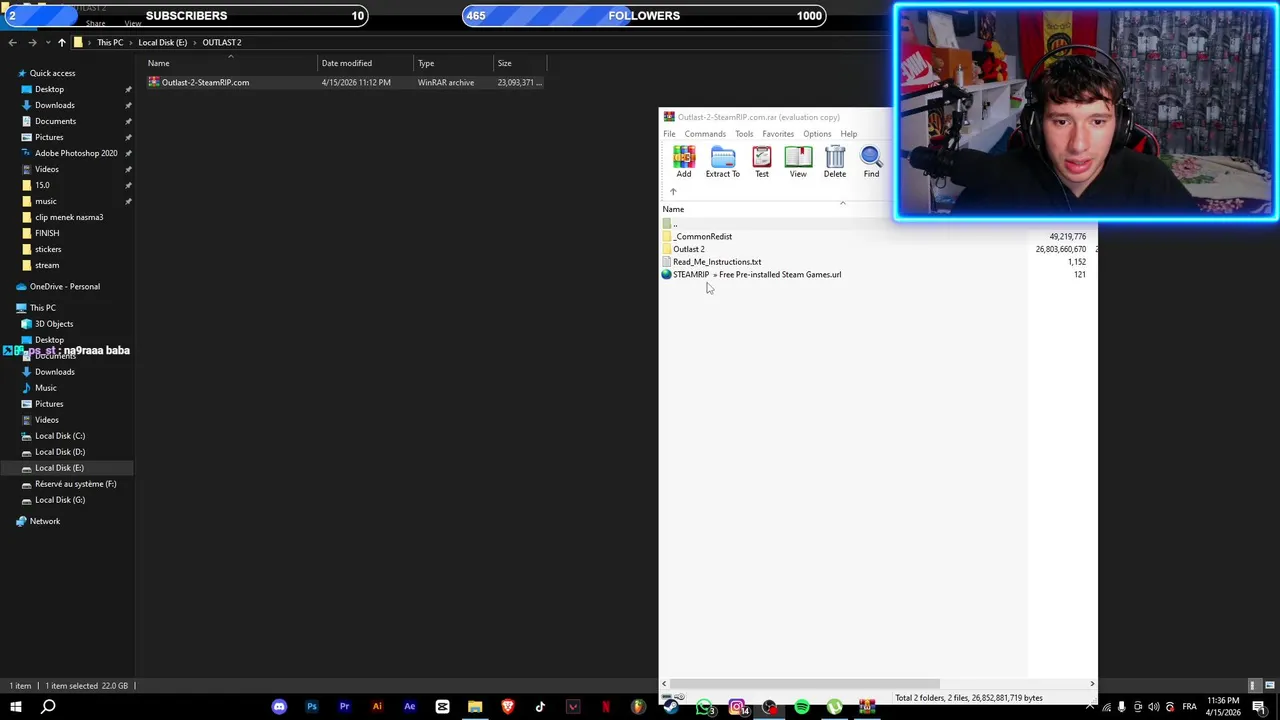Open Local Disk (G:) in sidebar
This screenshot has width=1280, height=720.
click(60, 500)
